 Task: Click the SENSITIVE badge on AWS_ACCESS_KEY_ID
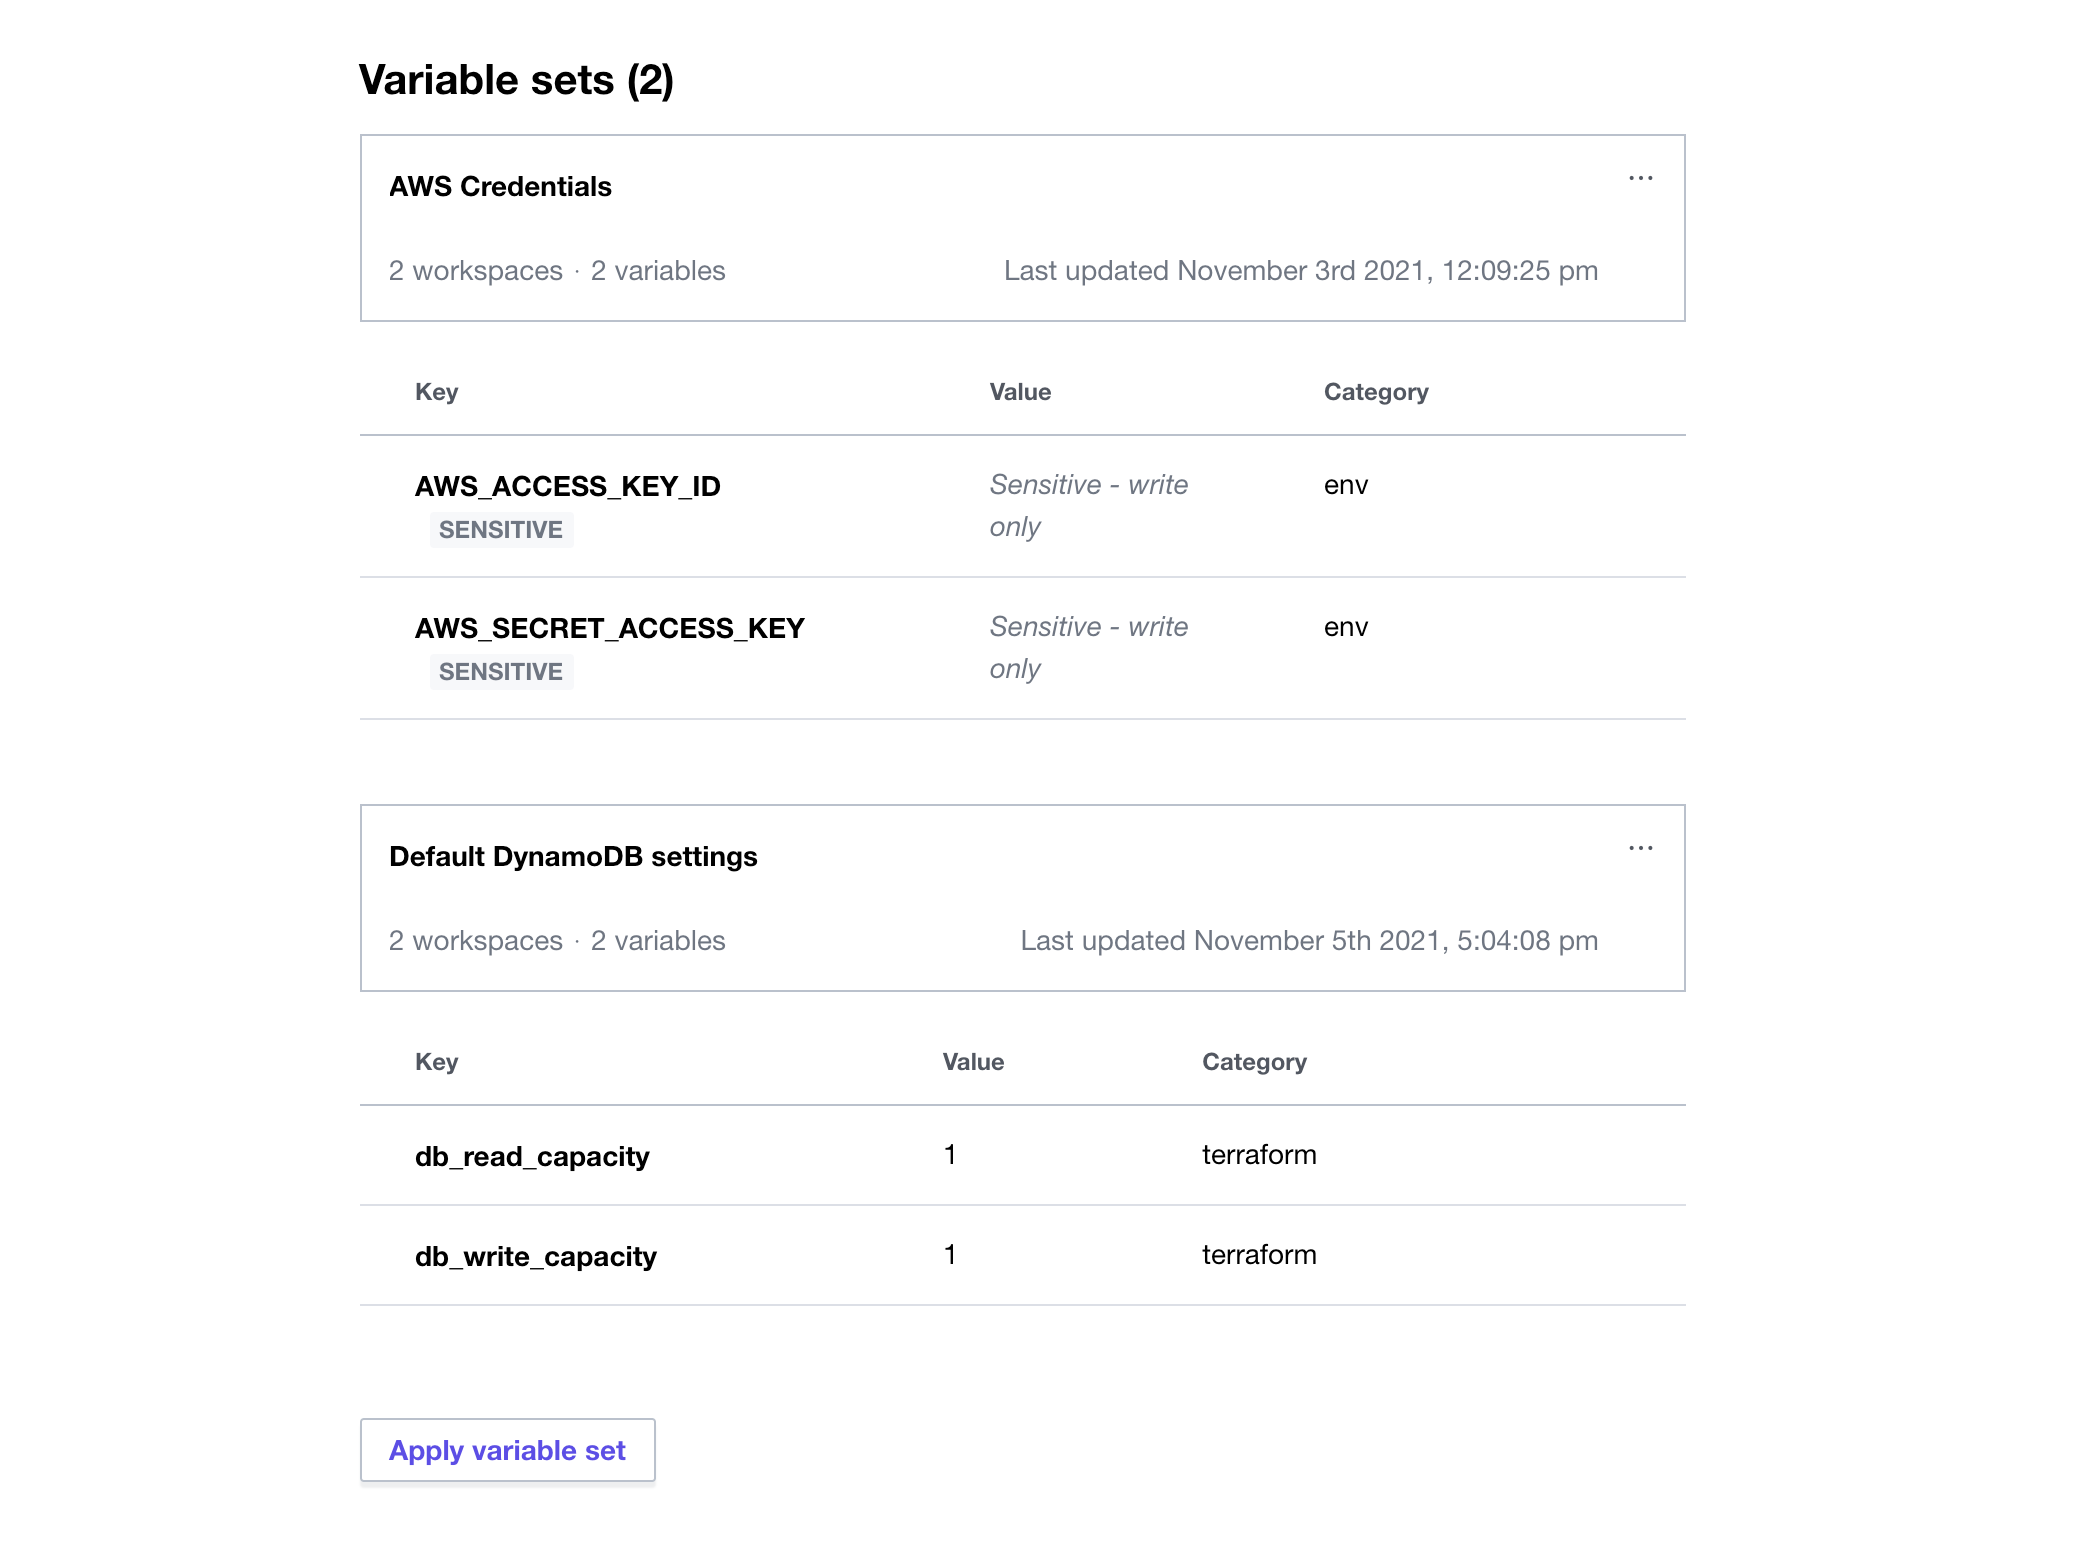[501, 530]
